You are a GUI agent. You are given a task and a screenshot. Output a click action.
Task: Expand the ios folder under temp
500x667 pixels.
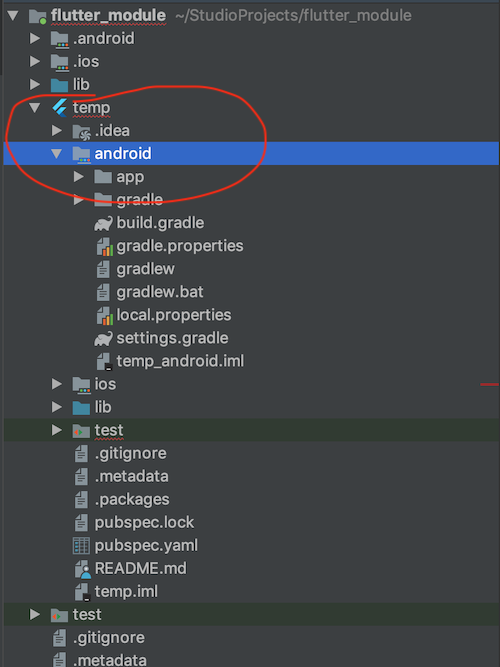coord(57,384)
